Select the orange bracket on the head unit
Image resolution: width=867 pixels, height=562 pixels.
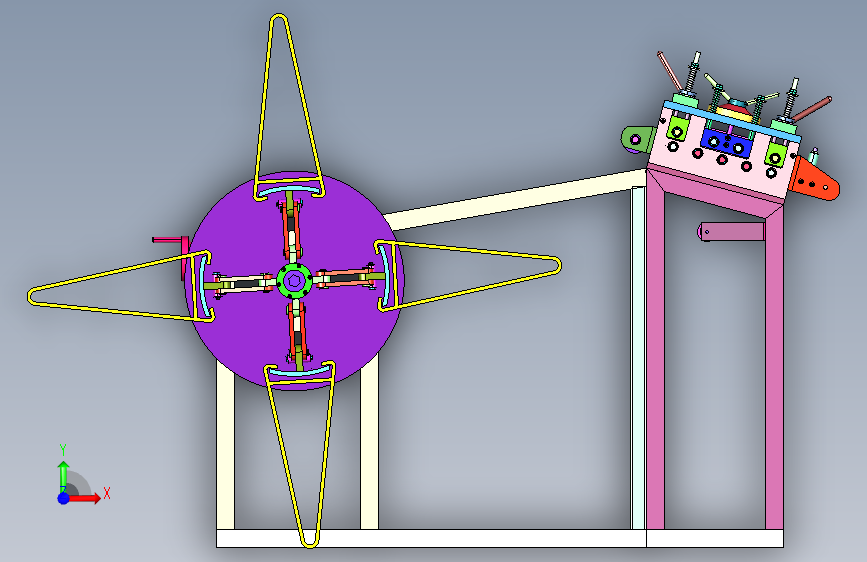pyautogui.click(x=815, y=180)
